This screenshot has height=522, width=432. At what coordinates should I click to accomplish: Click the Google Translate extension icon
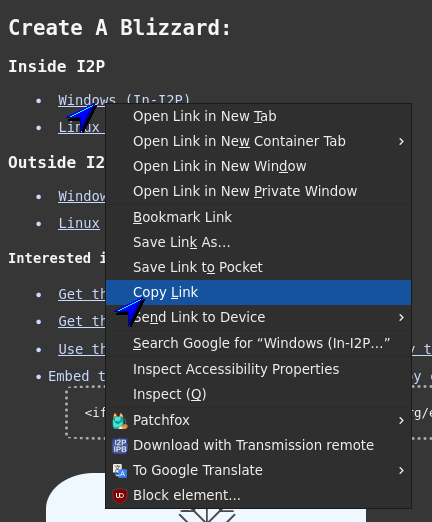(x=120, y=470)
